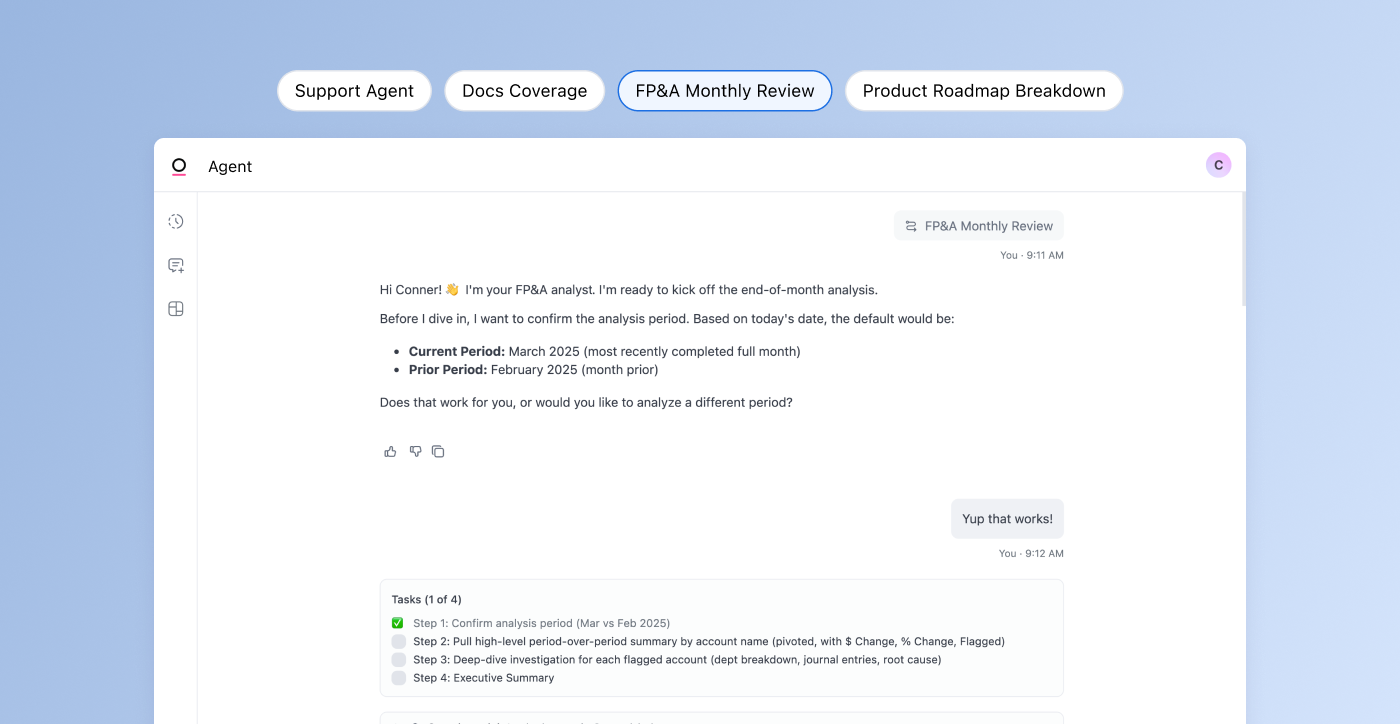The height and width of the screenshot is (724, 1400).
Task: Check the Step 3 task checkbox
Action: pos(398,660)
